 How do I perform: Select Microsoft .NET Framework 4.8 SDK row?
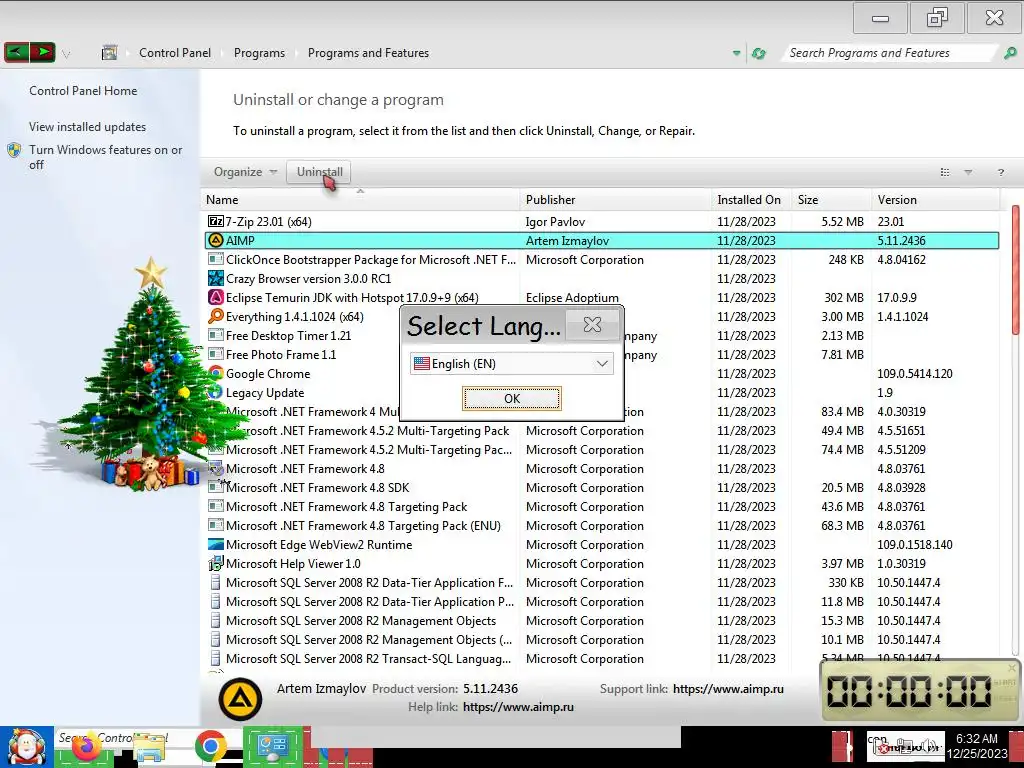[601, 488]
